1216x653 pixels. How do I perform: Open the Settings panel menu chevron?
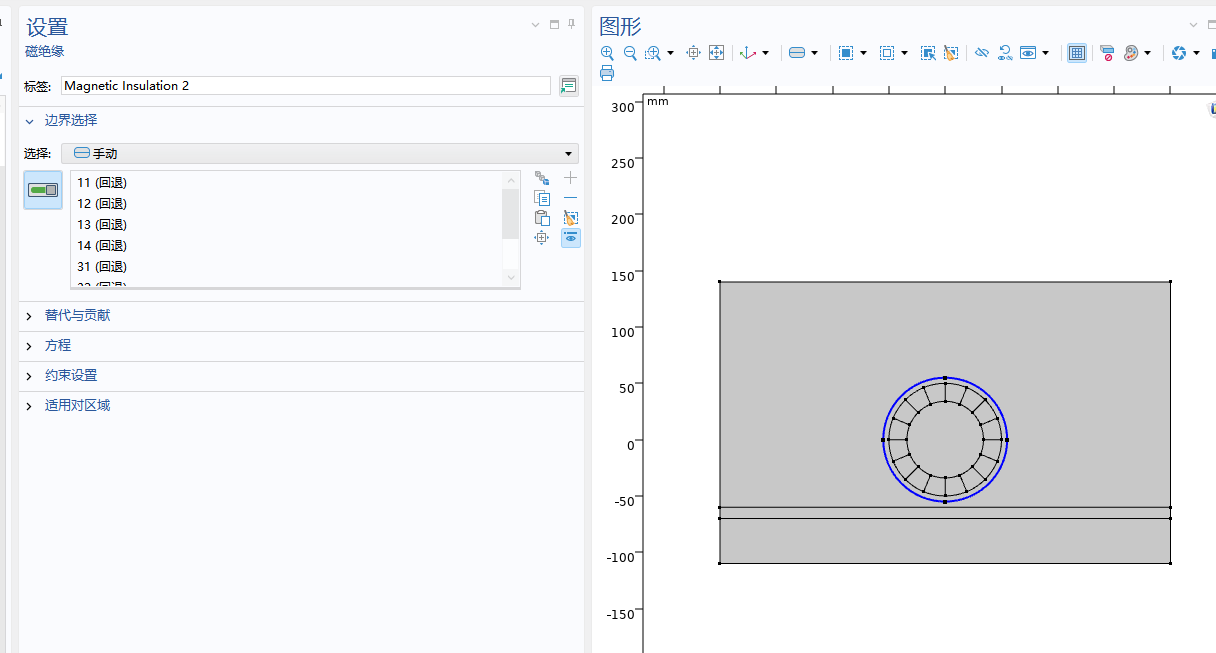tap(535, 25)
